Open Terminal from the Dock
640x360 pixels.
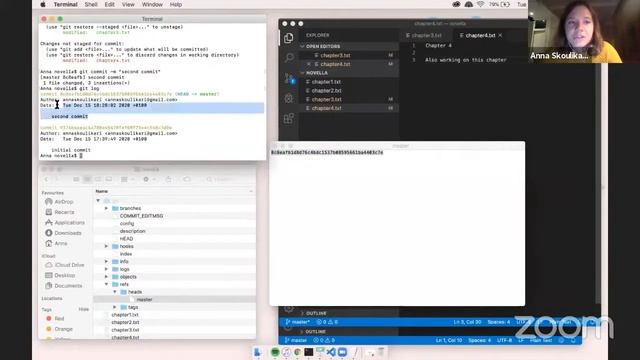(309, 352)
